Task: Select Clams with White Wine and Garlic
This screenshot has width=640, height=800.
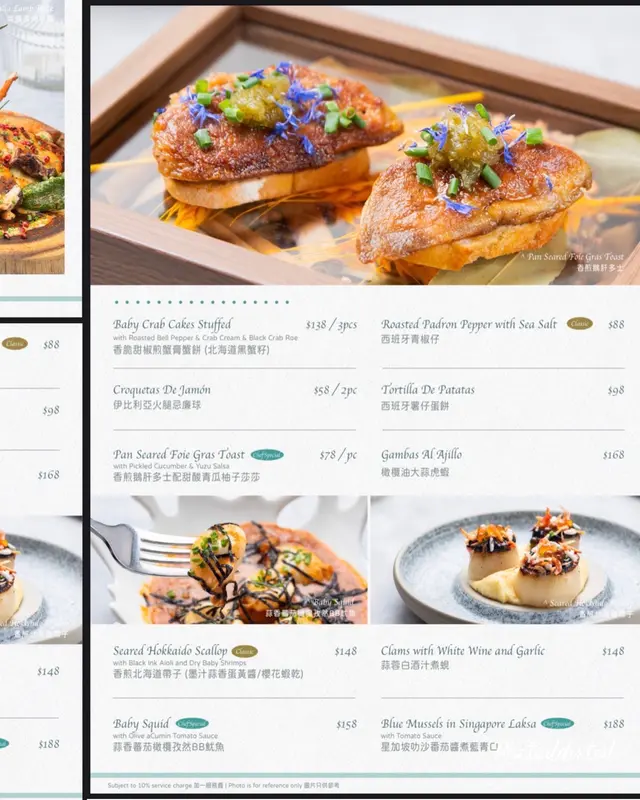Action: [502, 657]
